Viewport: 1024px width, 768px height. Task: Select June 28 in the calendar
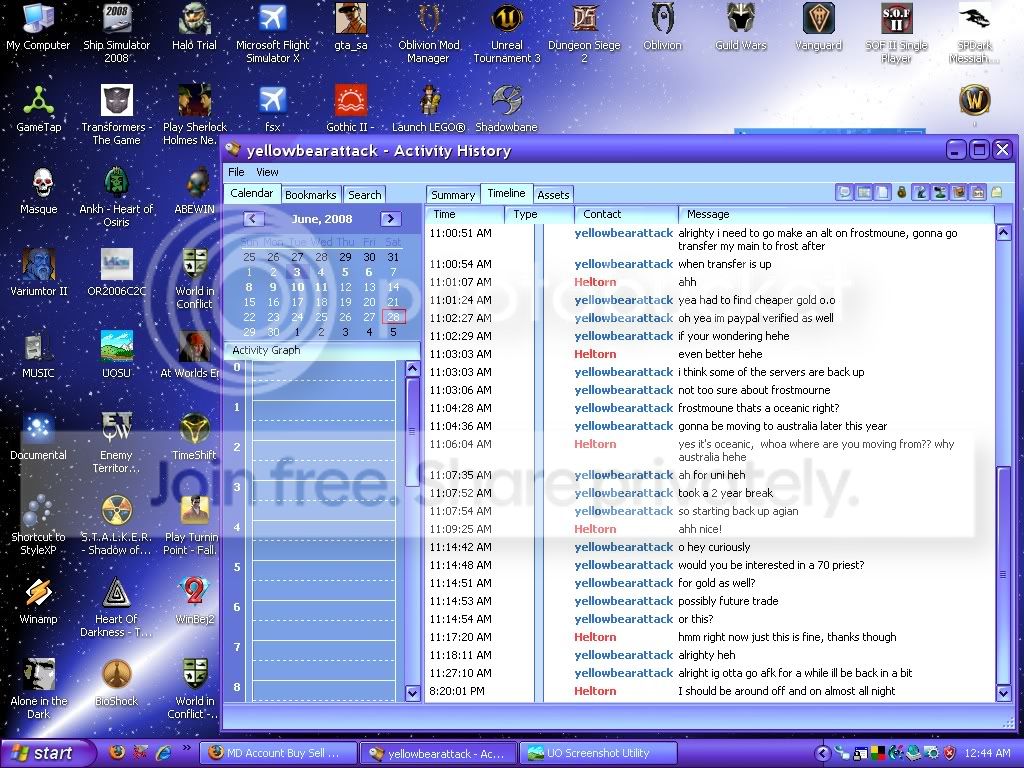point(393,317)
